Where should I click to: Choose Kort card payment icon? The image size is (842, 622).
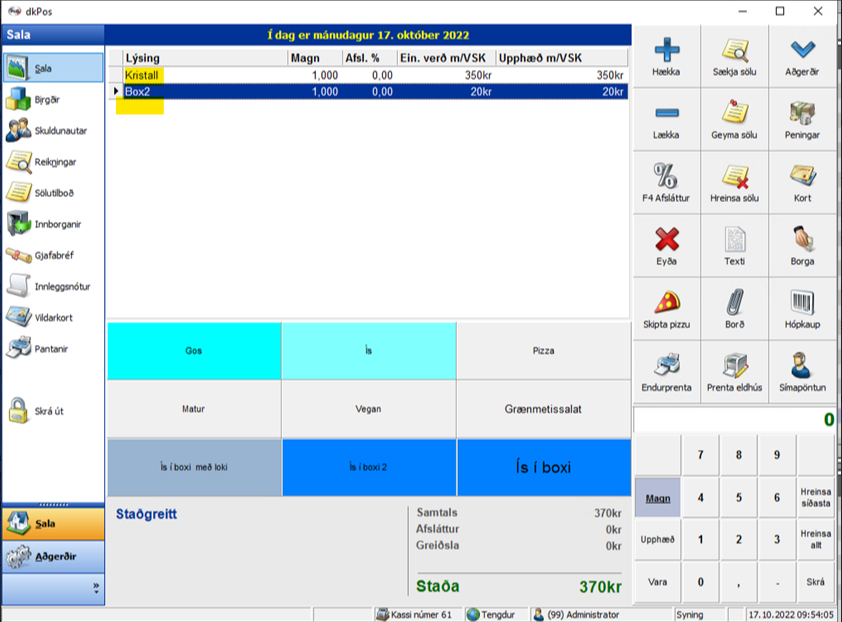click(x=802, y=176)
